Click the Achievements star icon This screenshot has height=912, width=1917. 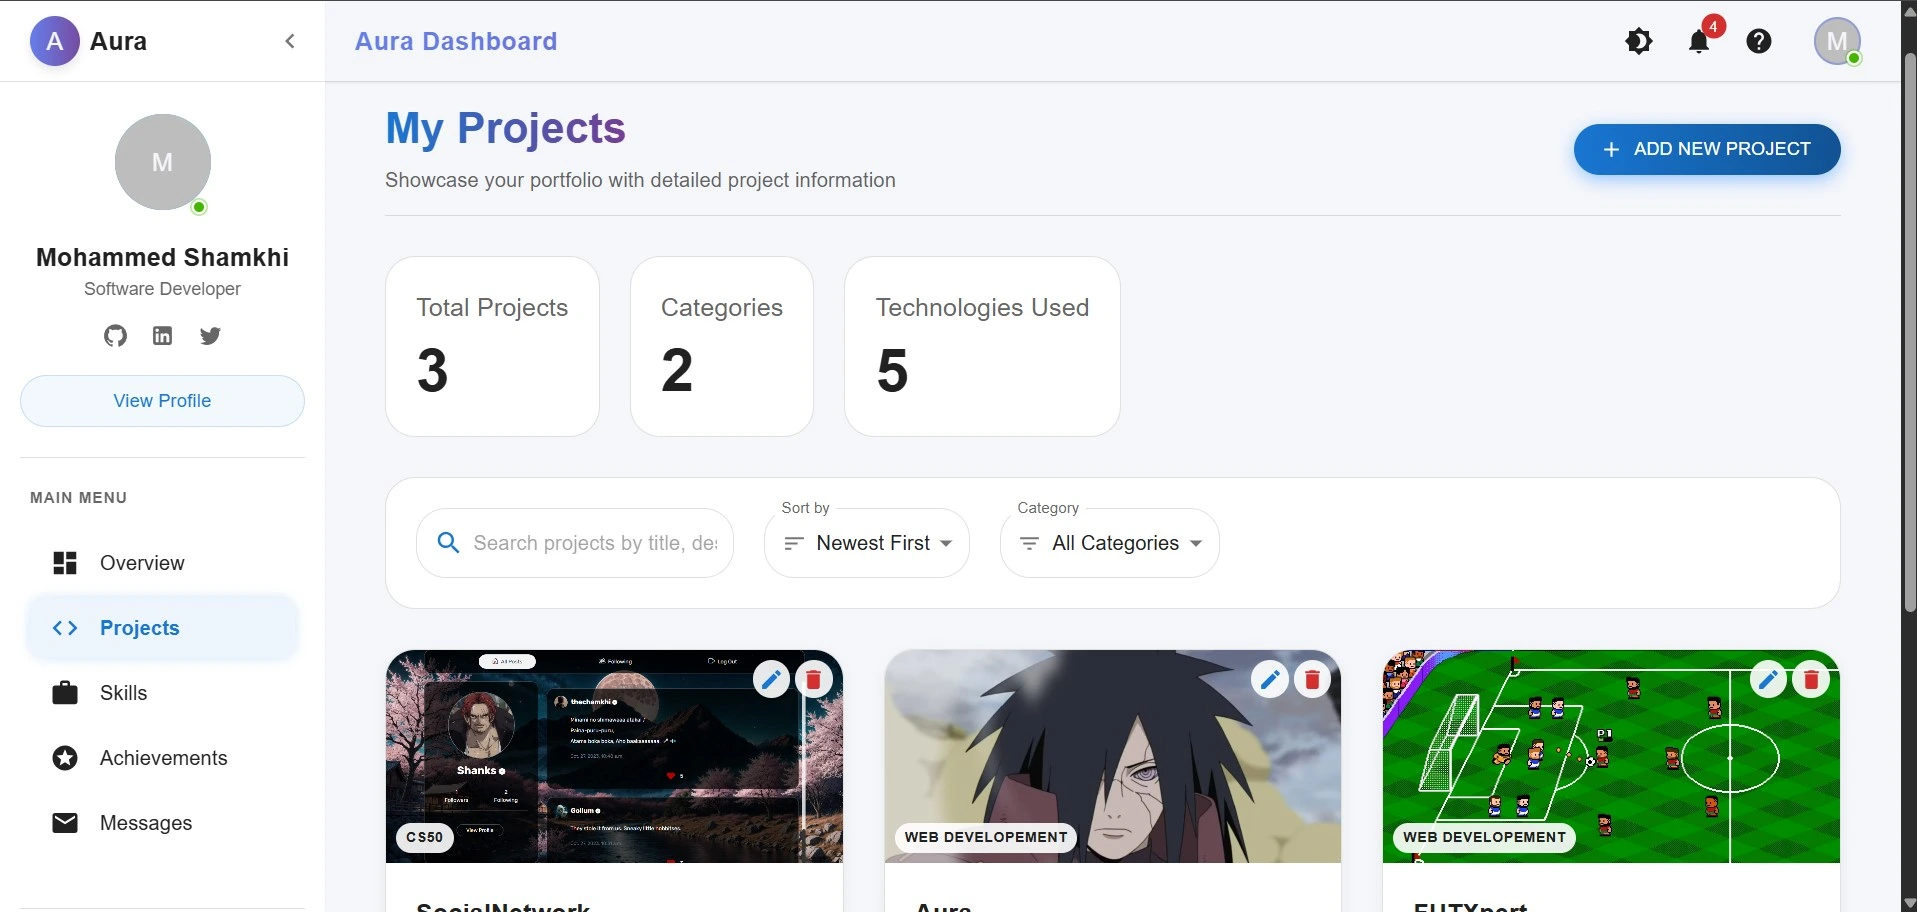65,758
